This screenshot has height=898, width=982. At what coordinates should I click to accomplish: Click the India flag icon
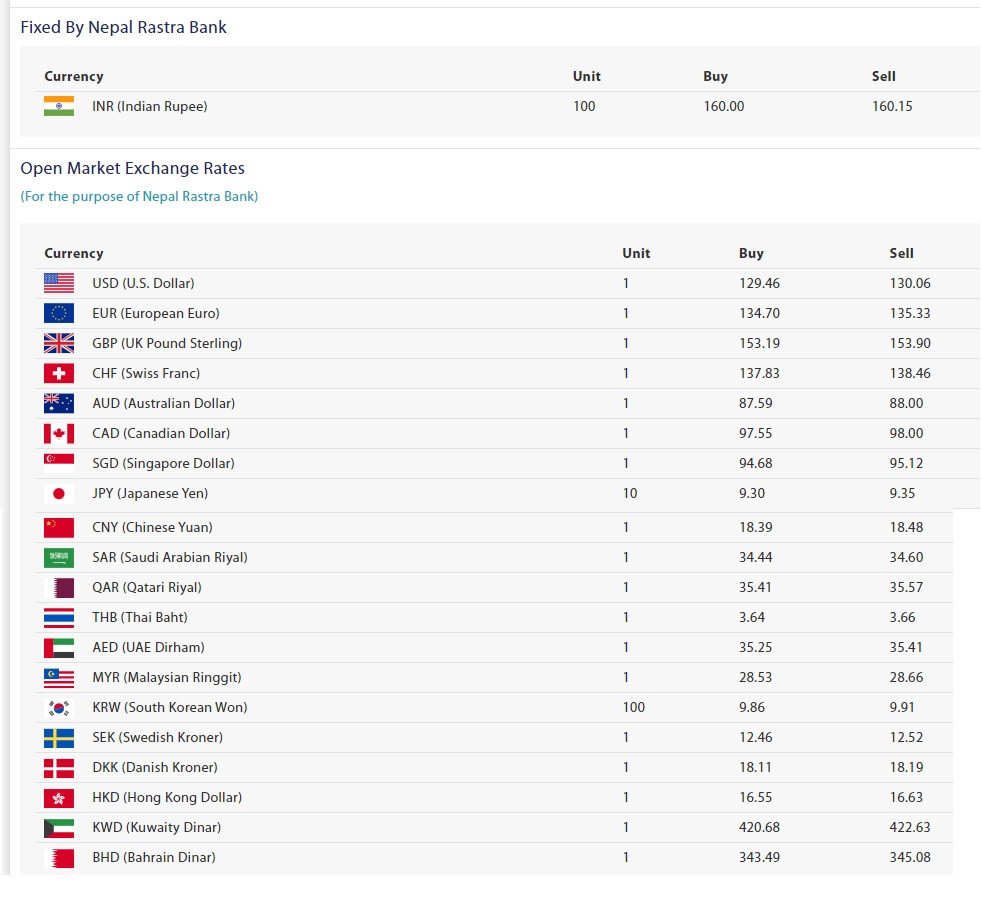click(x=59, y=106)
